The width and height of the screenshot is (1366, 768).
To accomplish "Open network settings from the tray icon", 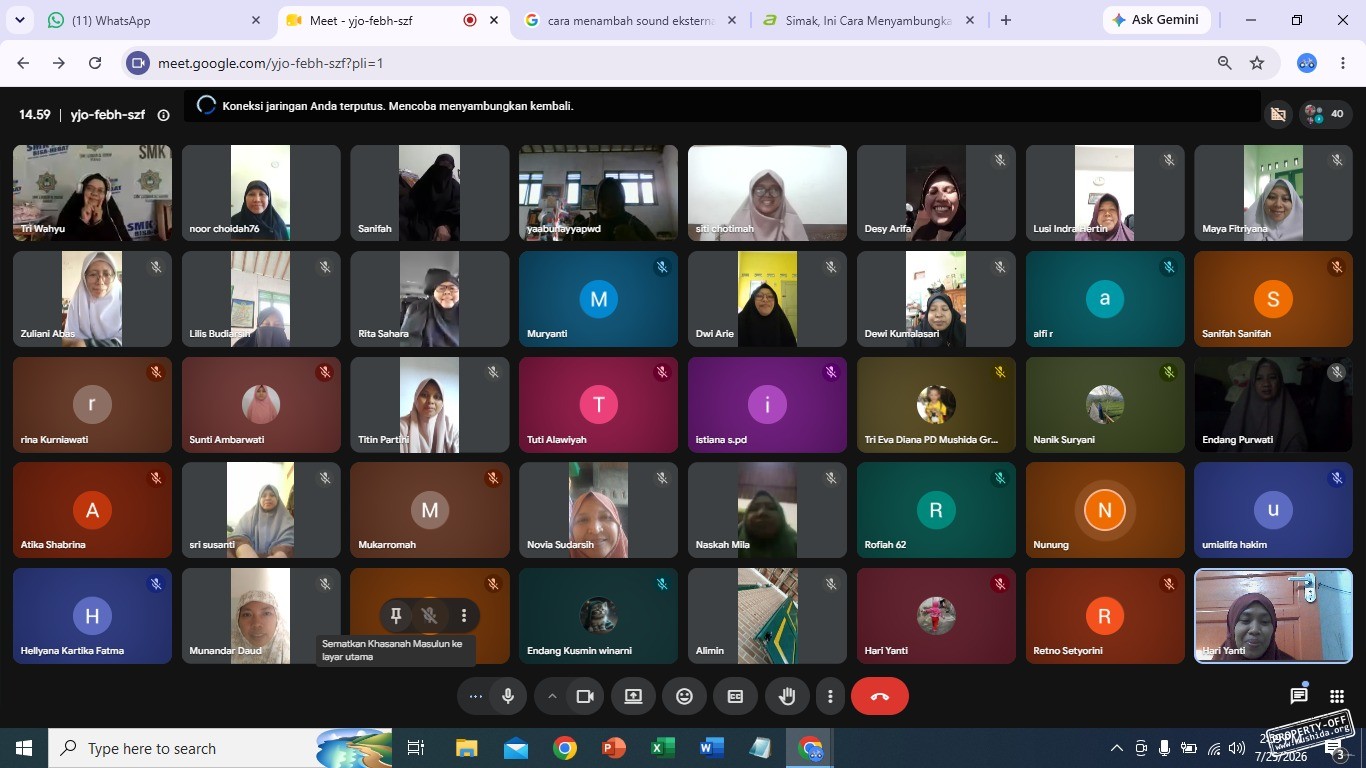I will [1214, 748].
